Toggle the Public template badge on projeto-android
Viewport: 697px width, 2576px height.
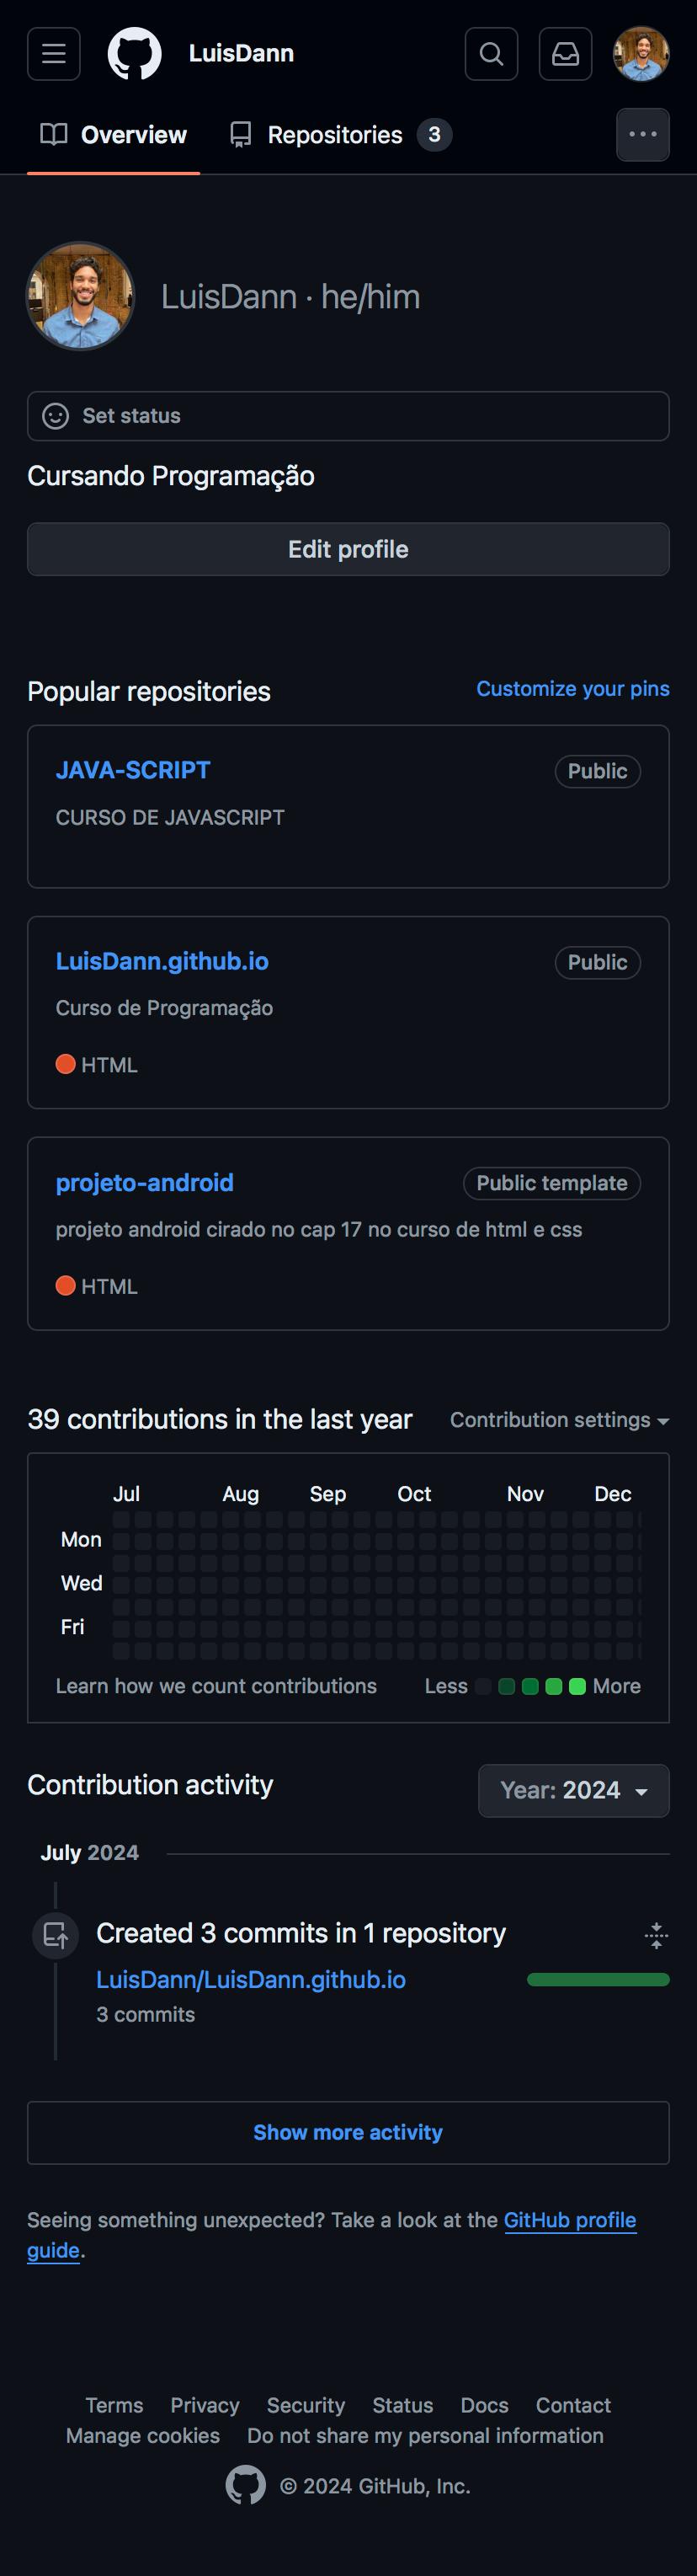[551, 1183]
